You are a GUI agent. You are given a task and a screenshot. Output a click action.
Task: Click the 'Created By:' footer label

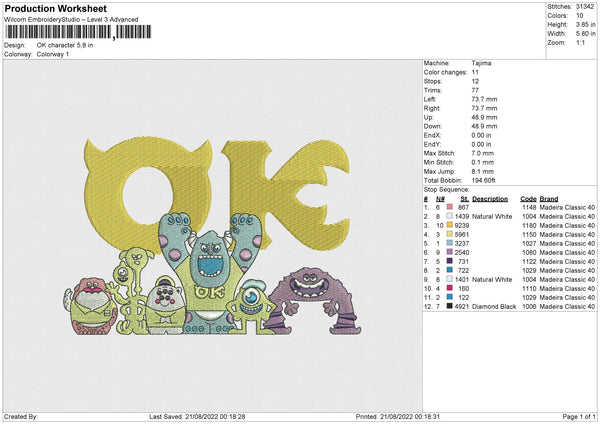[x=21, y=416]
